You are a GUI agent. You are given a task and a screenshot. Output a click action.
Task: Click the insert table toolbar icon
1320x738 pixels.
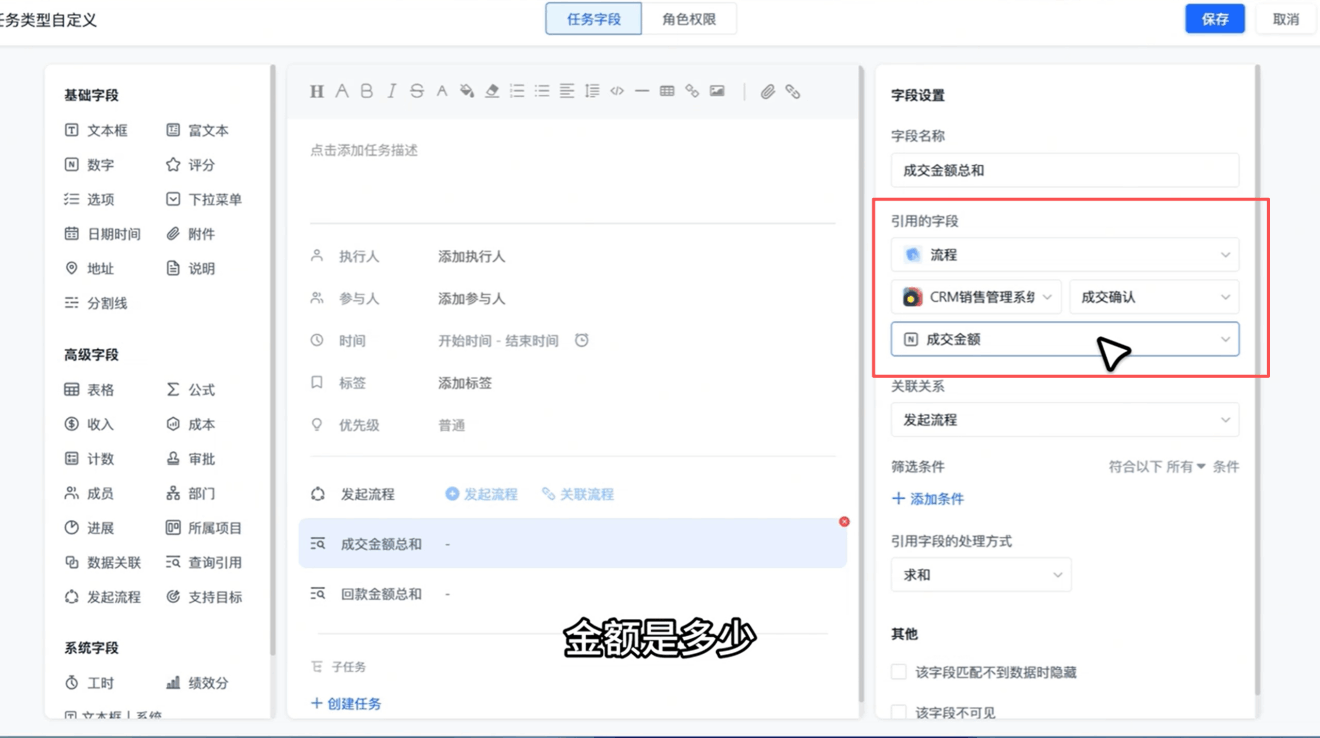pyautogui.click(x=667, y=91)
